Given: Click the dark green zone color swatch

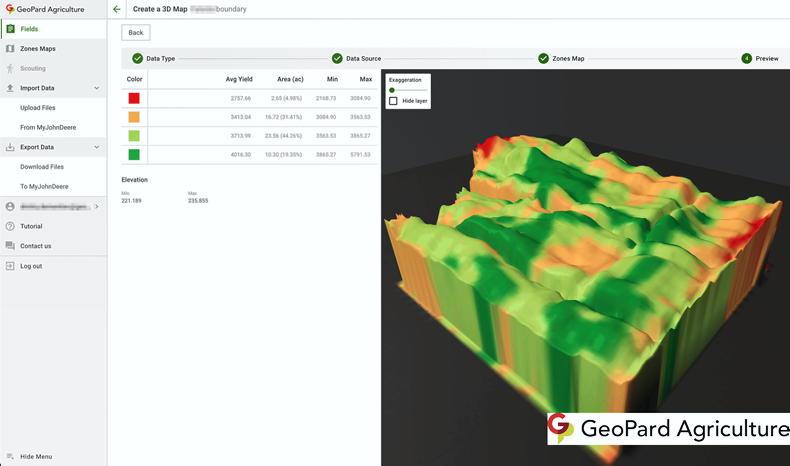Looking at the screenshot, I should point(134,155).
